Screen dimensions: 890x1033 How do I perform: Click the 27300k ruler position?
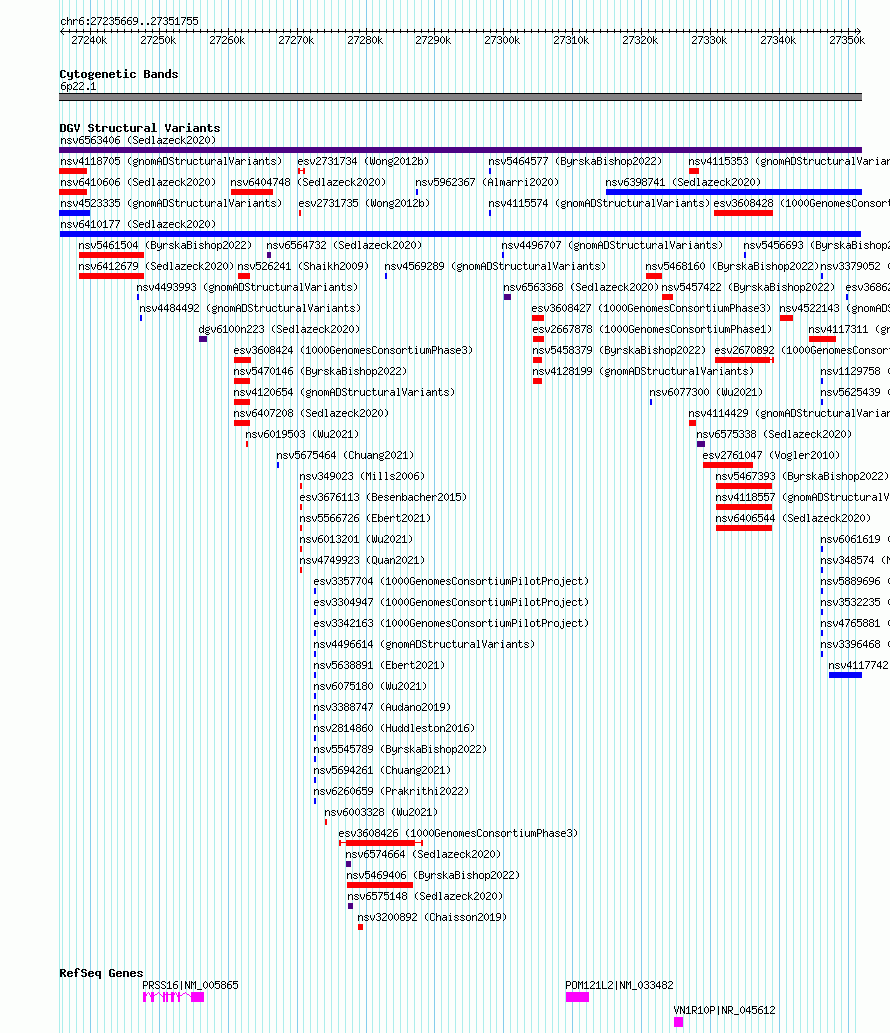click(x=502, y=40)
